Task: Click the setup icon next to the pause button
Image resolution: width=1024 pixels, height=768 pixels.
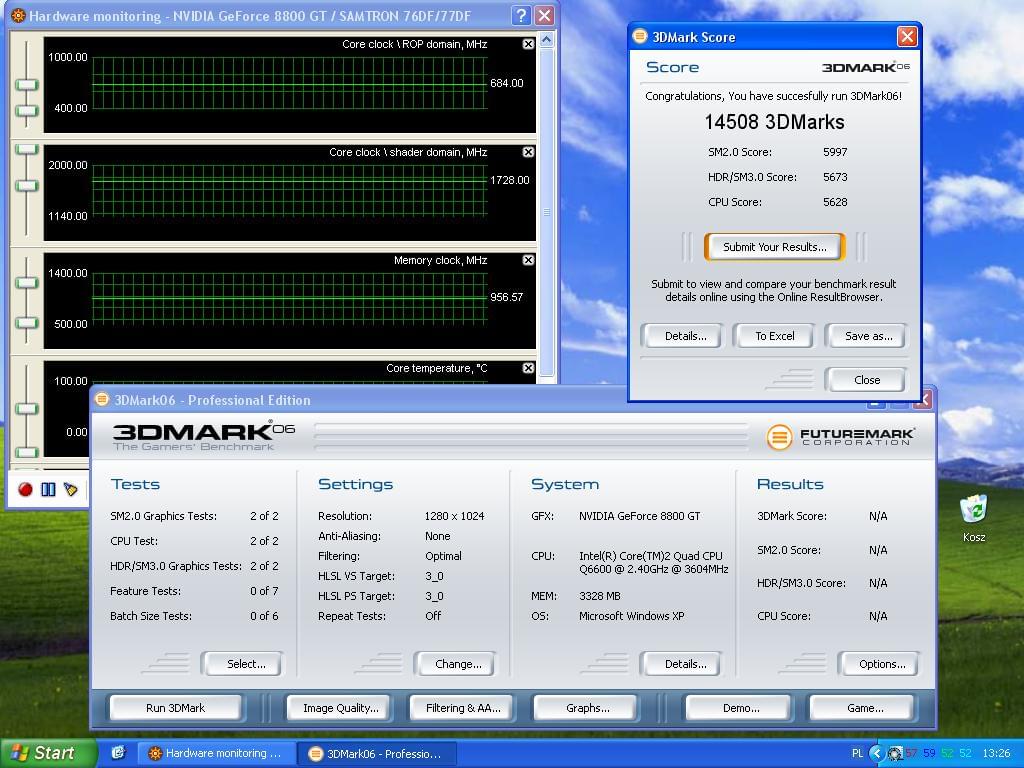Action: coord(71,489)
